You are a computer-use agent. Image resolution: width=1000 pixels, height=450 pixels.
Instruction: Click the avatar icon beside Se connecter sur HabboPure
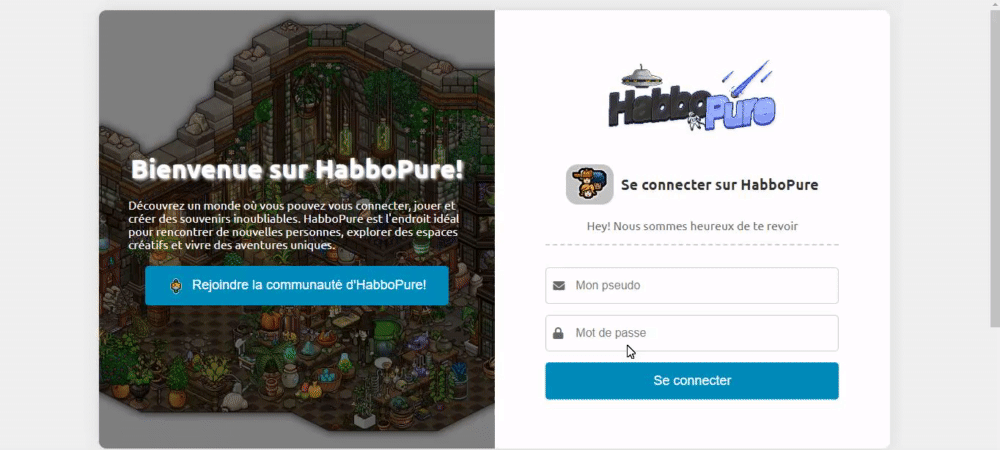[589, 185]
